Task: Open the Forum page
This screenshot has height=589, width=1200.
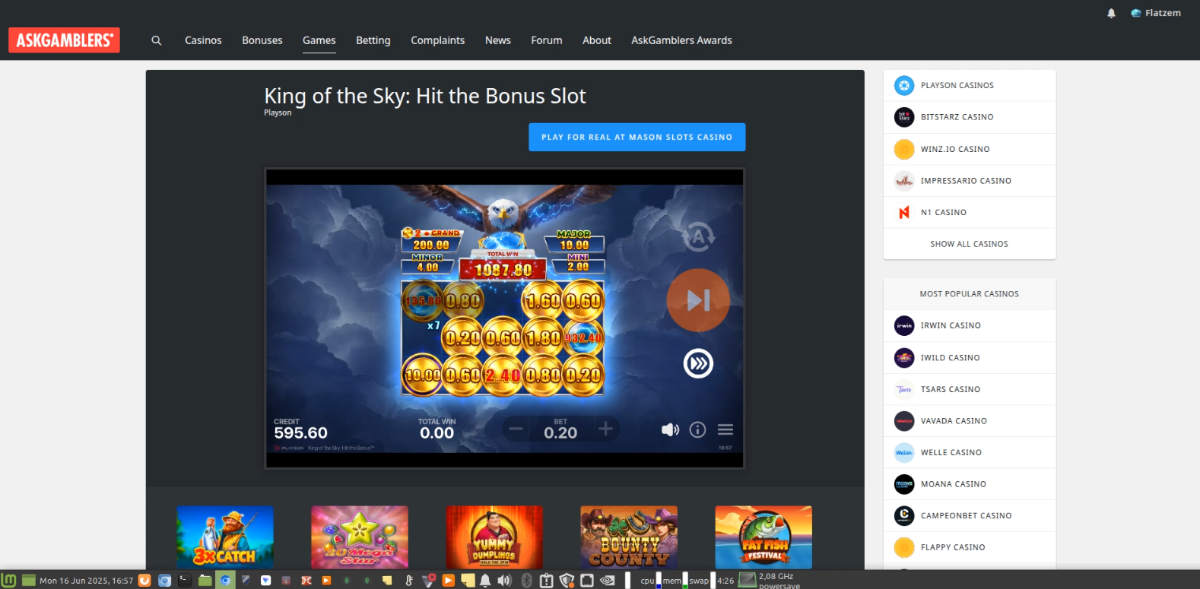Action: tap(547, 40)
